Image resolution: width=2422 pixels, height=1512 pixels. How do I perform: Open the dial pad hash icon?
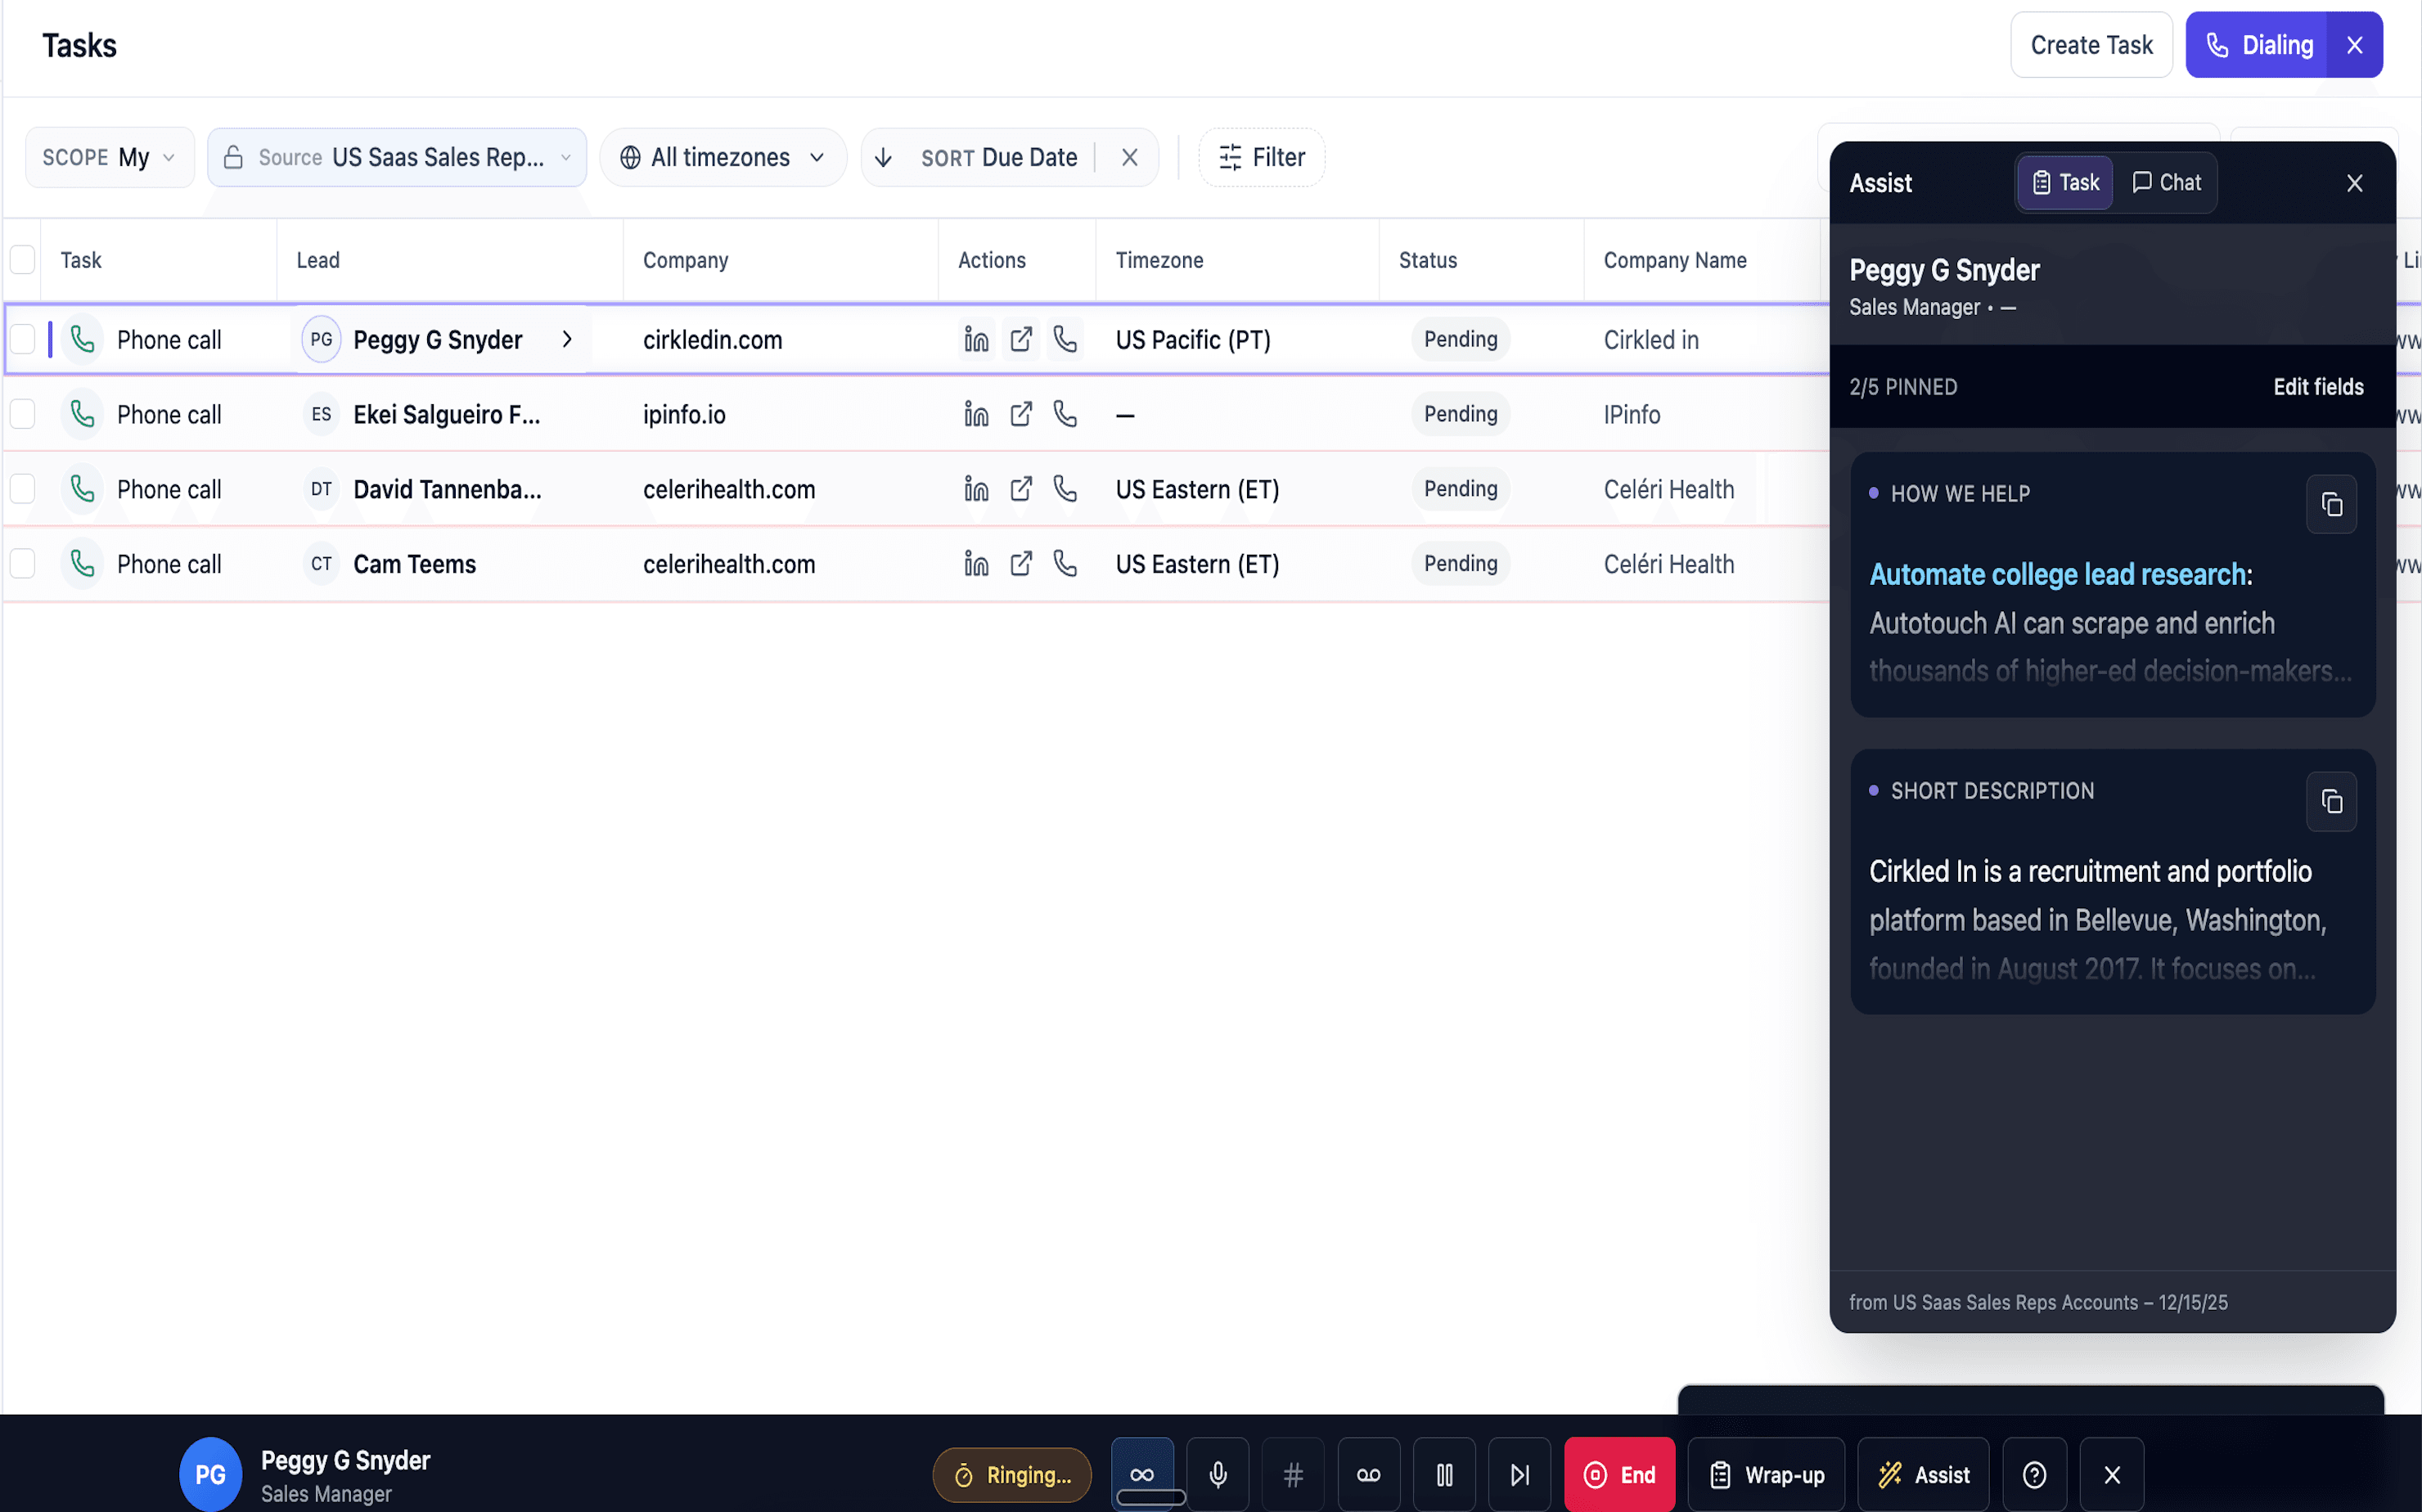[1293, 1474]
